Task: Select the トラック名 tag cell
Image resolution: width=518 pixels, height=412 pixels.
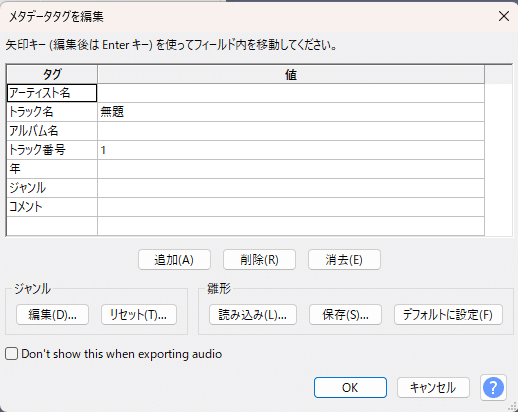Action: pos(52,112)
